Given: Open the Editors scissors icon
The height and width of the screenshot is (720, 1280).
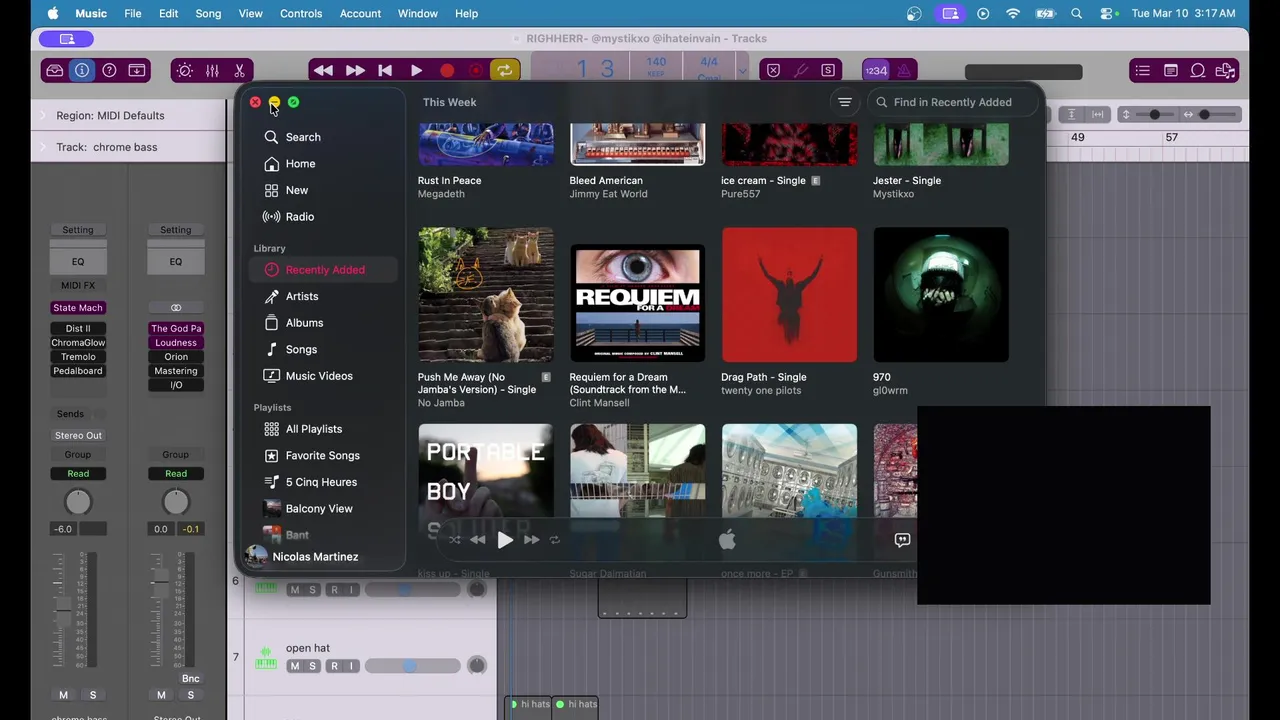Looking at the screenshot, I should point(239,70).
